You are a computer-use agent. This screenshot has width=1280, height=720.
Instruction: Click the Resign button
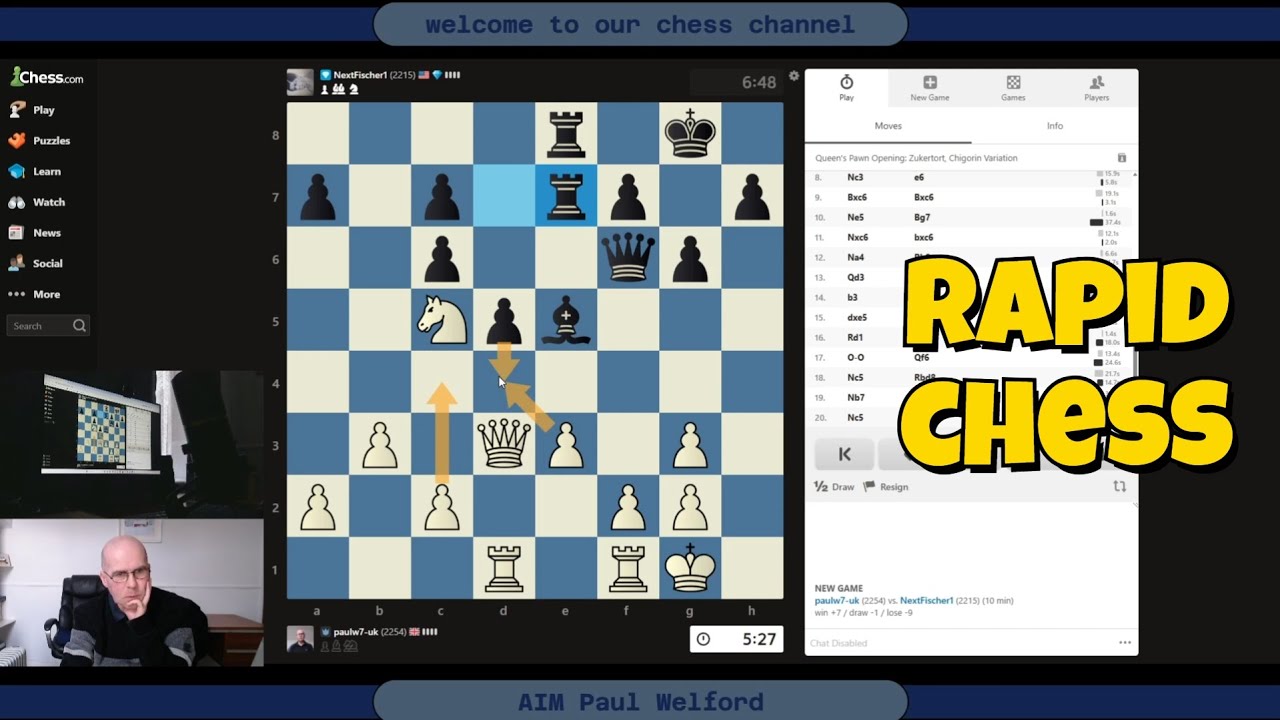pyautogui.click(x=886, y=487)
